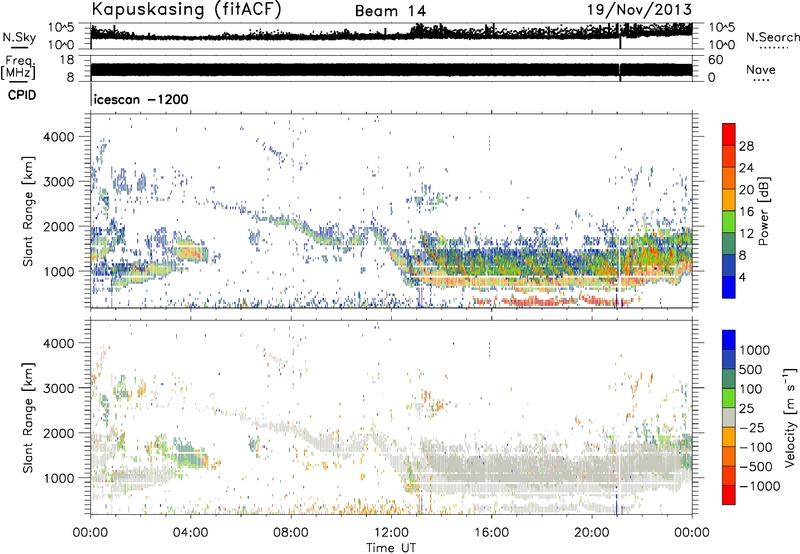800x554 pixels.
Task: Pick the red swatch above 28 dB
Action: [x=729, y=135]
